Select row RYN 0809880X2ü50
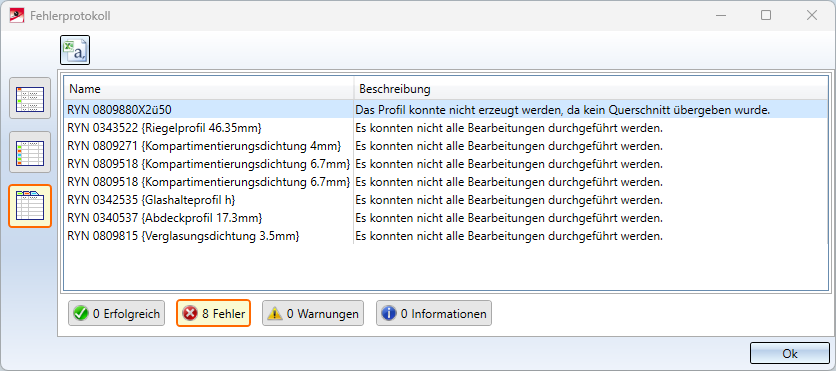 point(446,110)
